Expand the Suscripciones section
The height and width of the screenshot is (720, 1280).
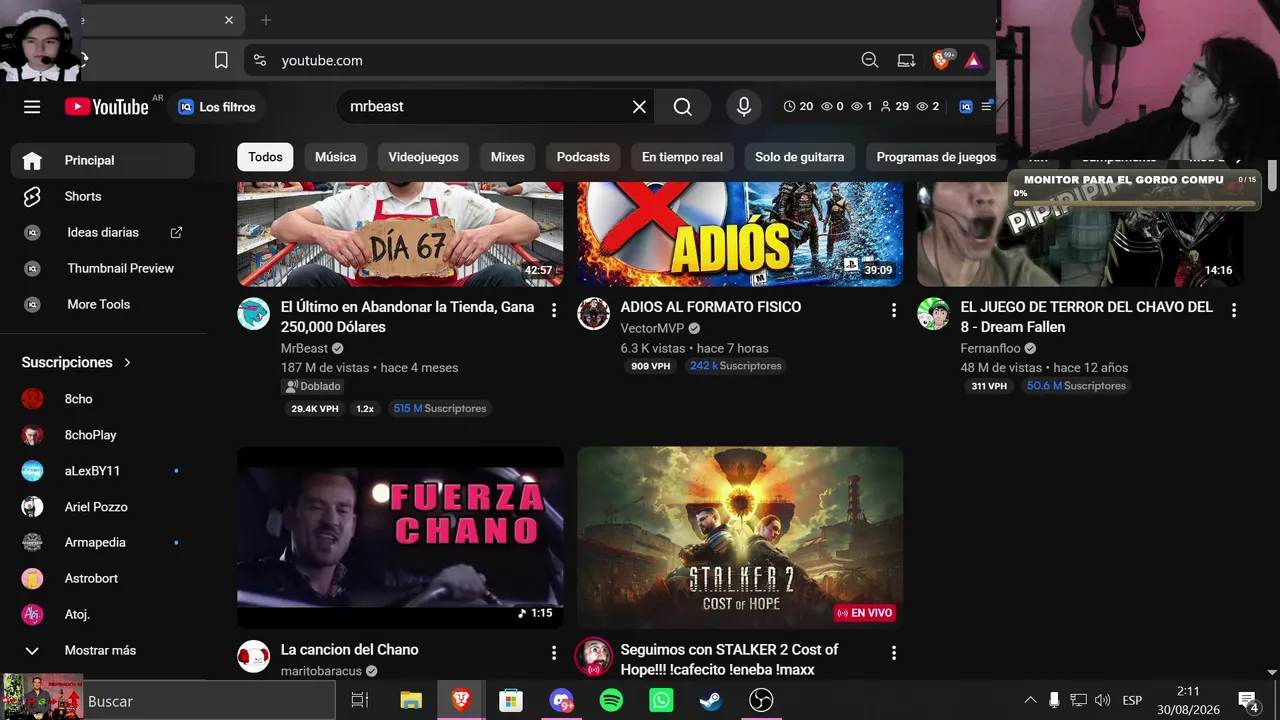point(77,362)
